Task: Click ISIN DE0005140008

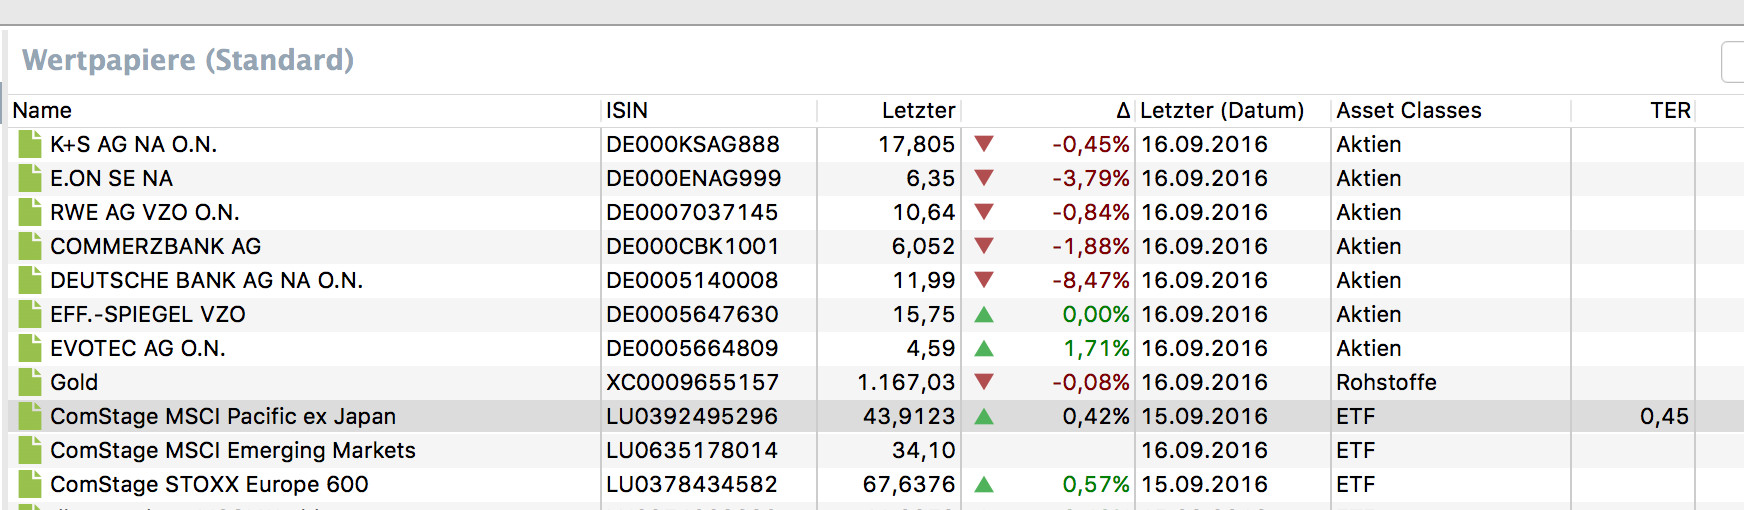Action: [x=692, y=280]
